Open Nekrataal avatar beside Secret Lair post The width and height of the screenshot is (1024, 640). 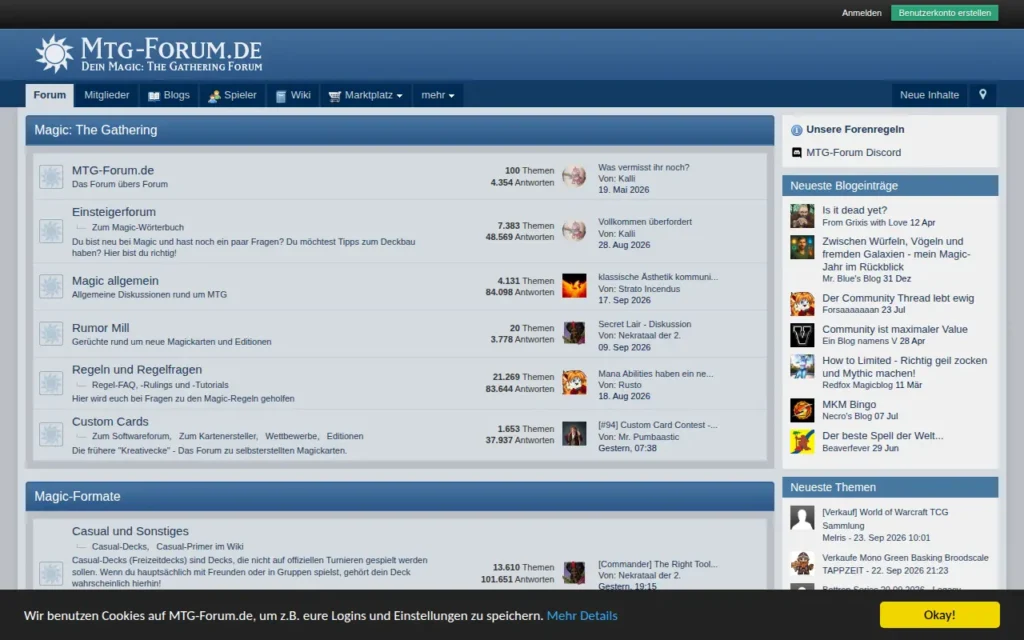[x=574, y=333]
